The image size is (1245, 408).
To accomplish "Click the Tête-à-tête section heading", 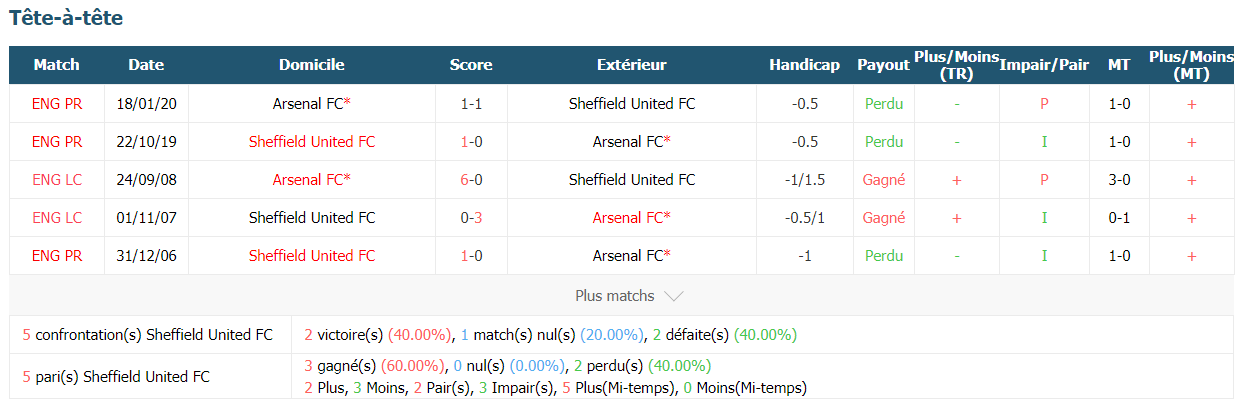I will pyautogui.click(x=66, y=18).
